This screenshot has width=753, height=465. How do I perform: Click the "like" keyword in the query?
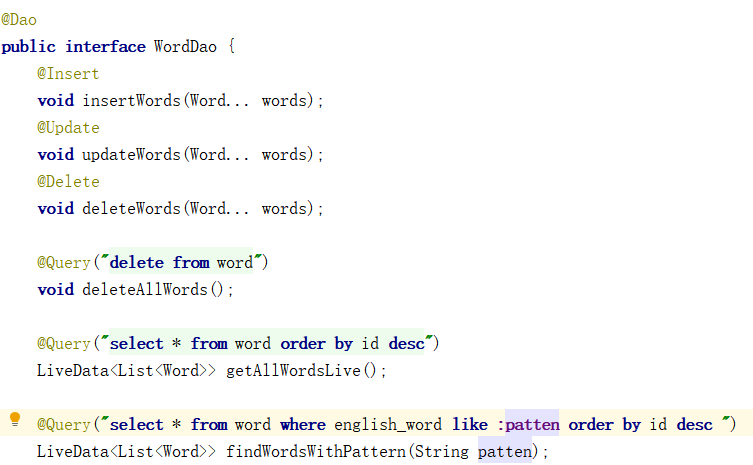(x=470, y=425)
